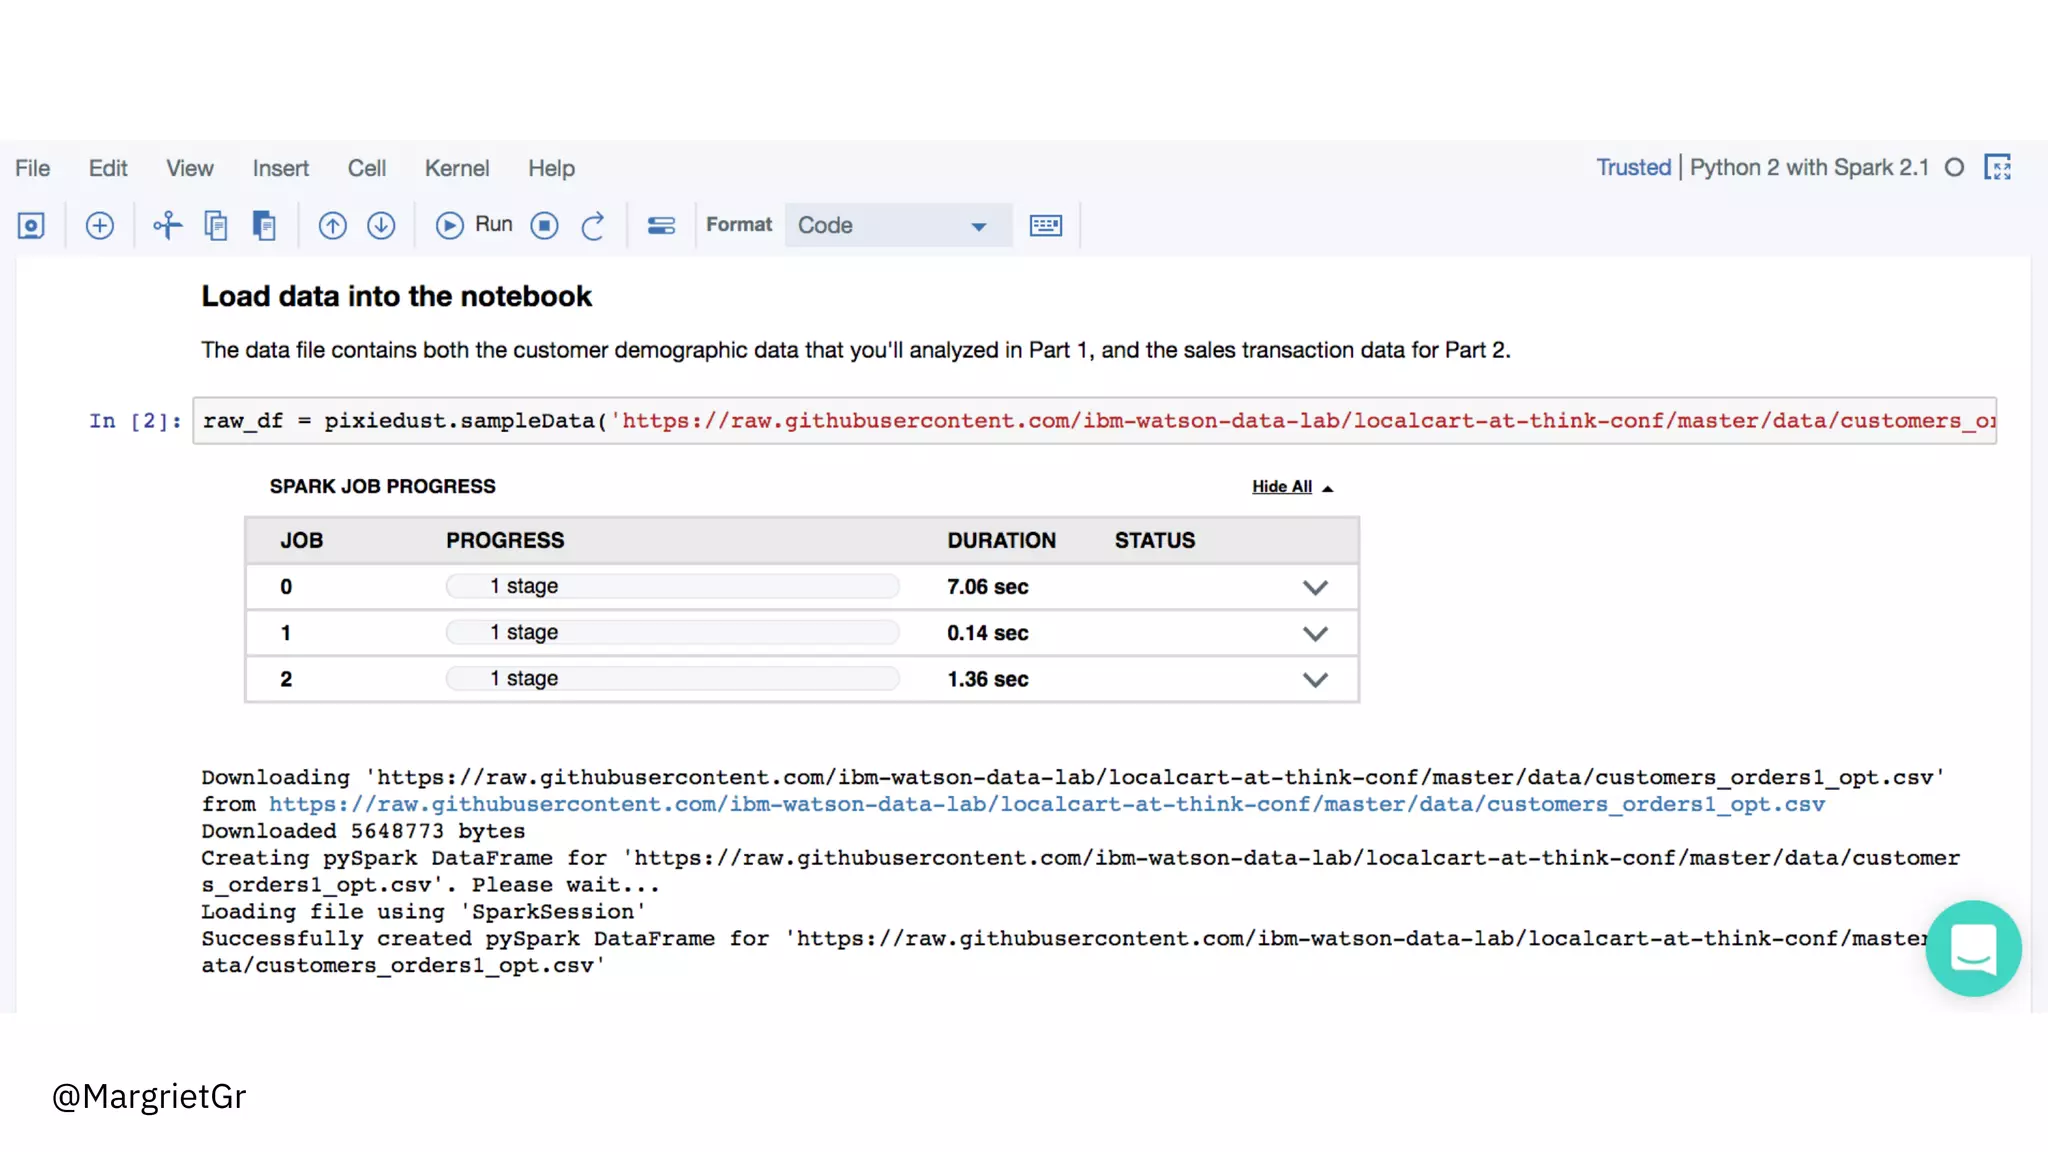Open the command palette keyboard icon
The width and height of the screenshot is (2048, 1152).
pyautogui.click(x=1045, y=226)
